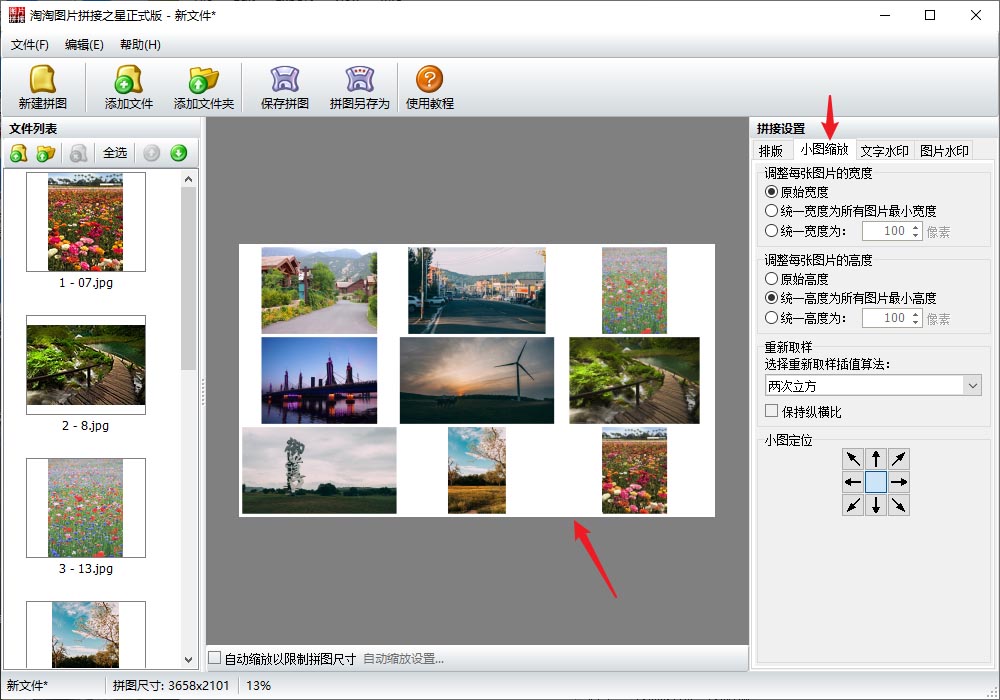Click the 统一宽度为 pixel input field
Viewport: 1000px width, 700px height.
[886, 231]
